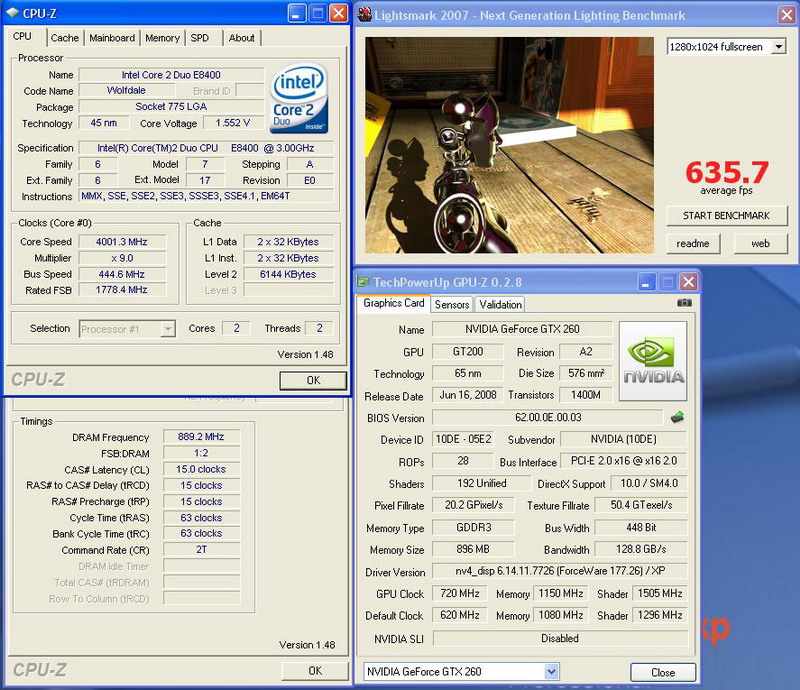The image size is (800, 690).
Task: Click the Lightsmark title bar icon
Action: [364, 15]
